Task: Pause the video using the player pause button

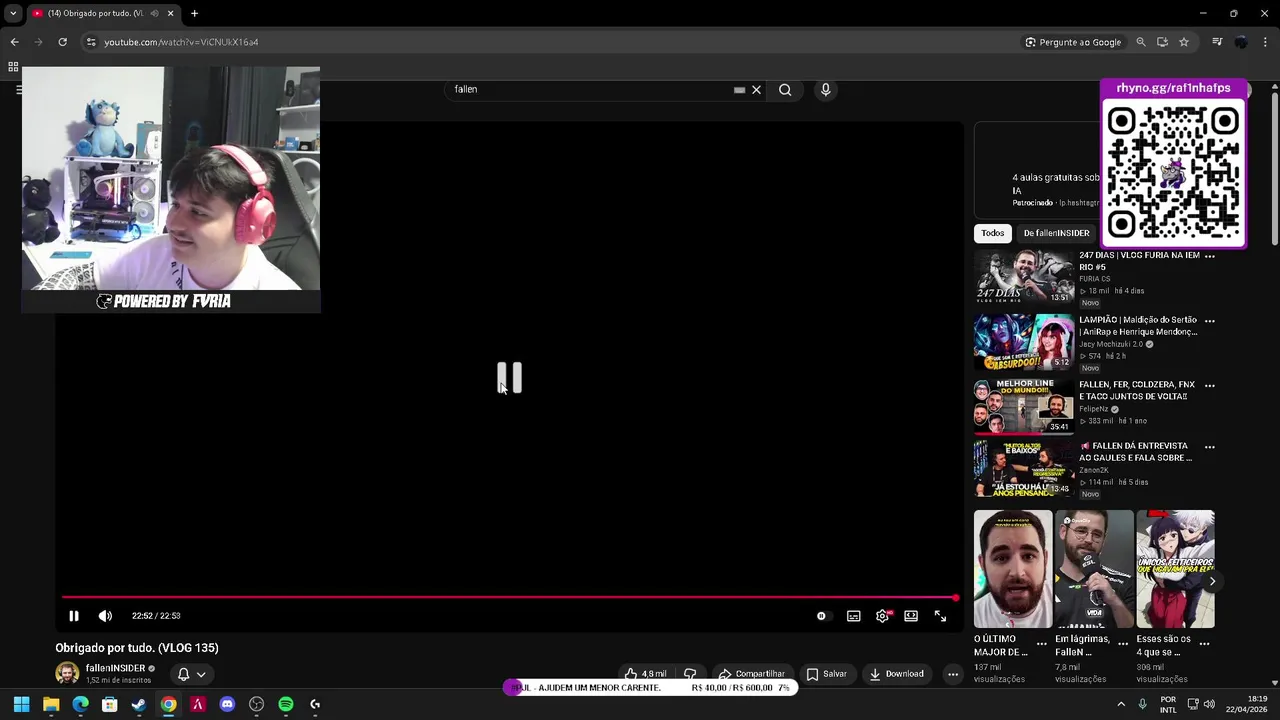Action: click(73, 616)
